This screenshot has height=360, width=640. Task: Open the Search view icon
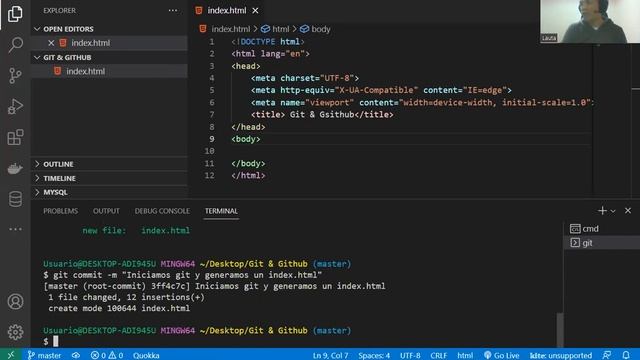15,44
